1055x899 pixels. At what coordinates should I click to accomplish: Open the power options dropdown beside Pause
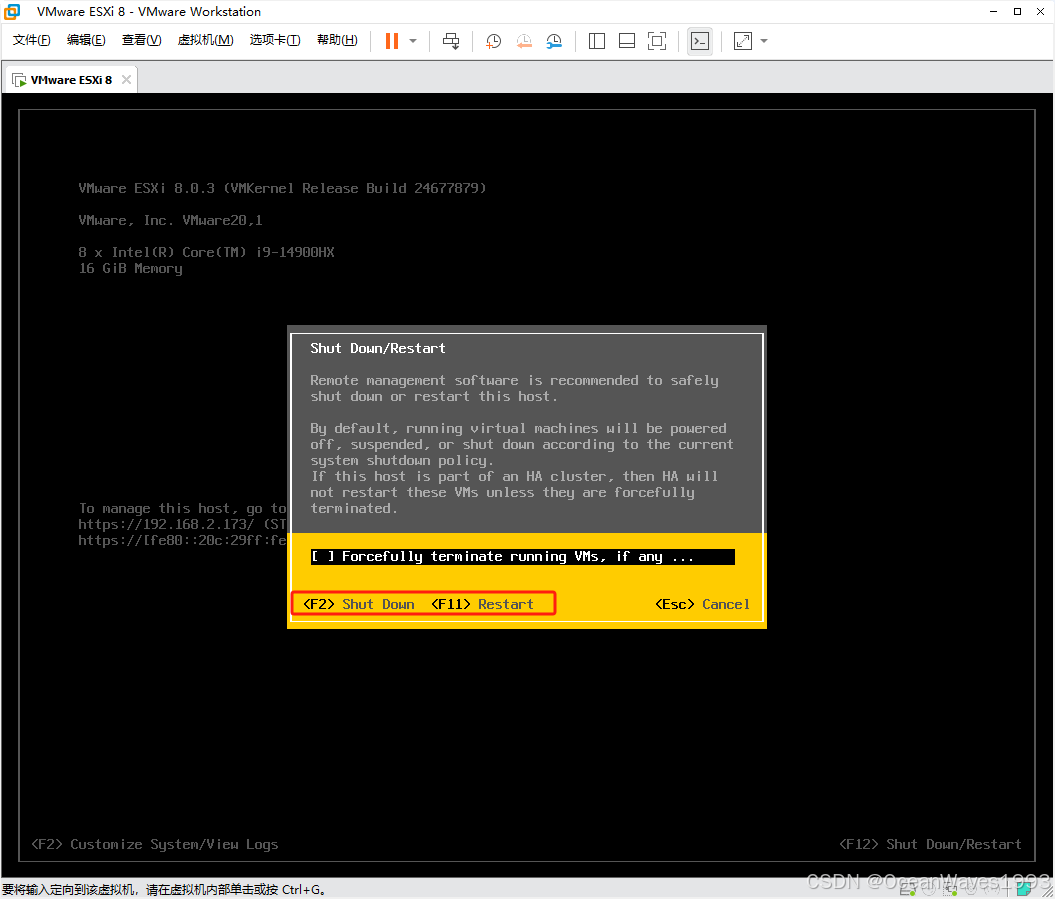(x=413, y=41)
